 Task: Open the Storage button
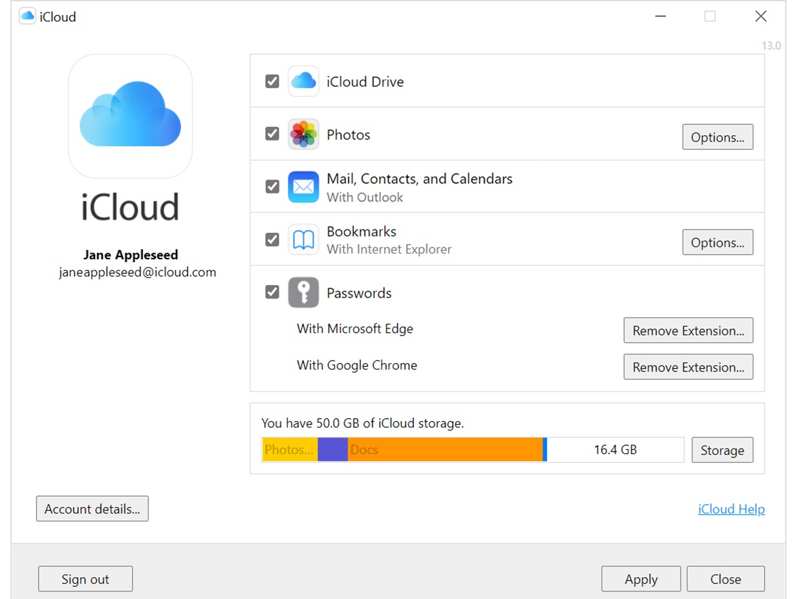[722, 450]
